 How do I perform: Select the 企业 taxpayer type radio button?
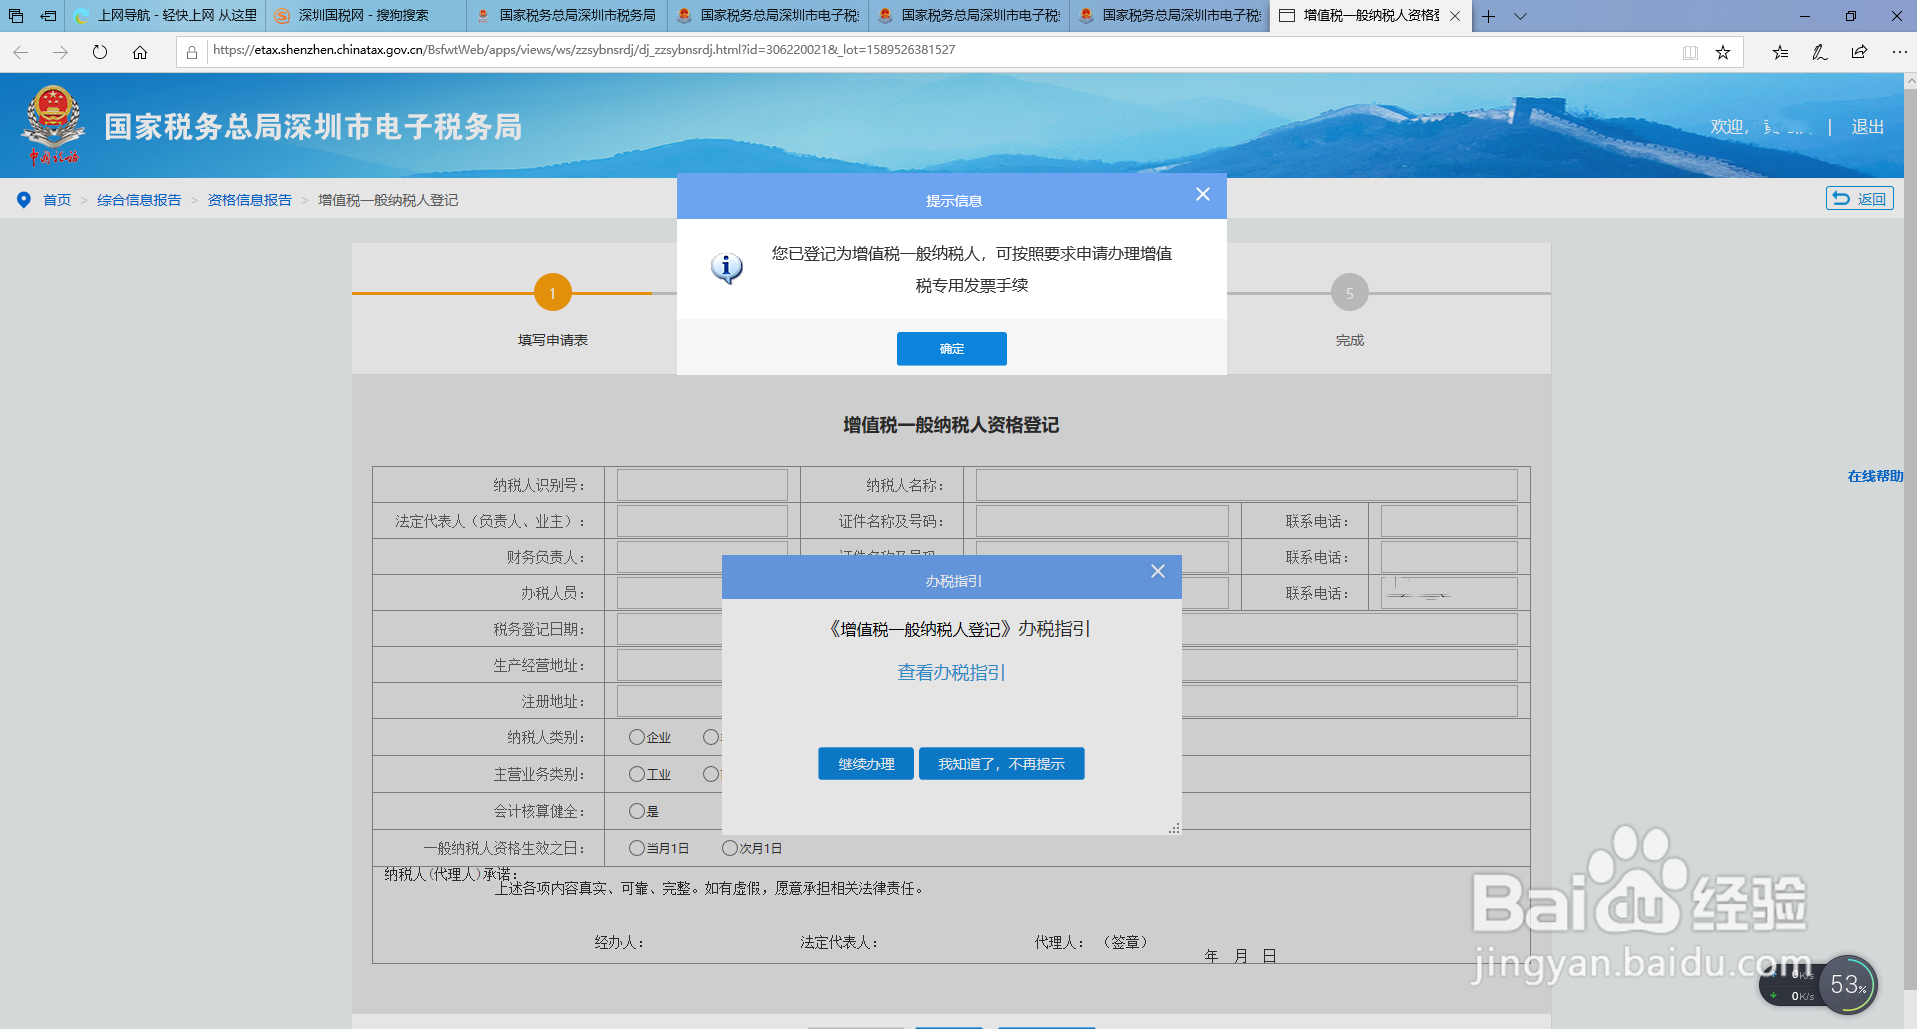636,737
